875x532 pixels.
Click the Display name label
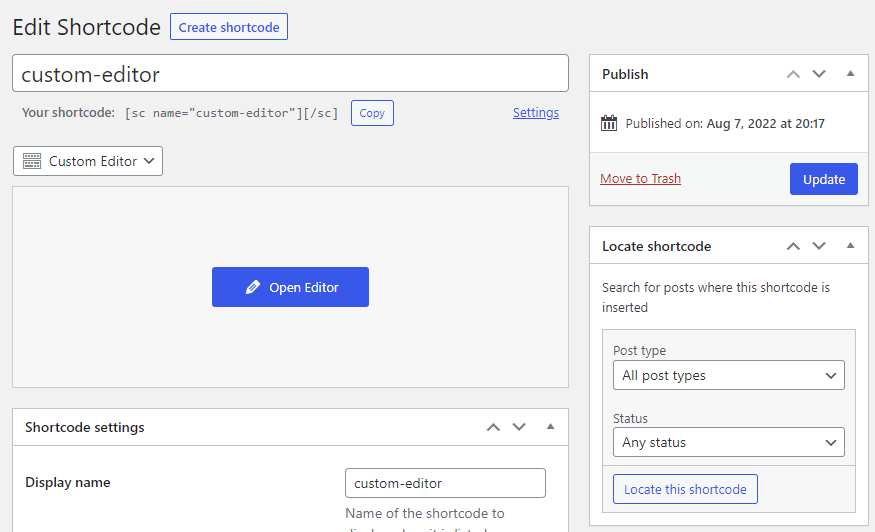68,482
